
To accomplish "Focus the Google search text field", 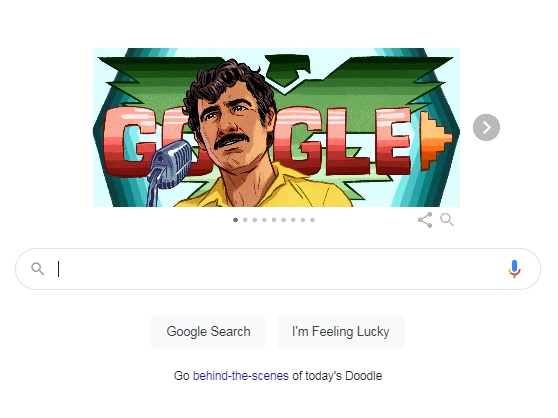I will coord(278,269).
